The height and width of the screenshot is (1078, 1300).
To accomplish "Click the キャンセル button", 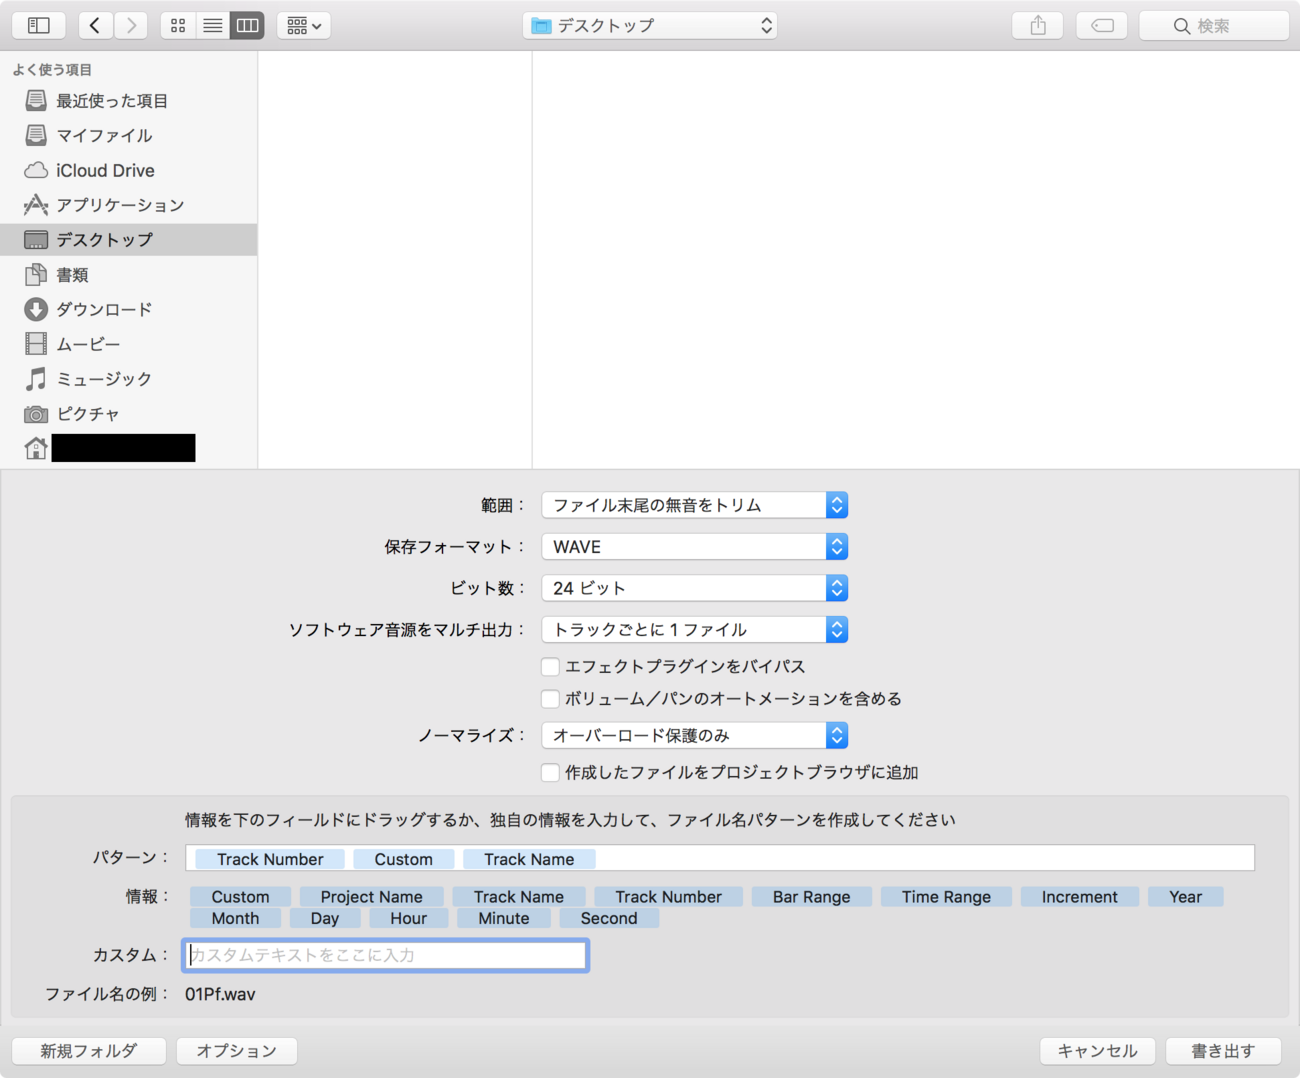I will pyautogui.click(x=1097, y=1051).
